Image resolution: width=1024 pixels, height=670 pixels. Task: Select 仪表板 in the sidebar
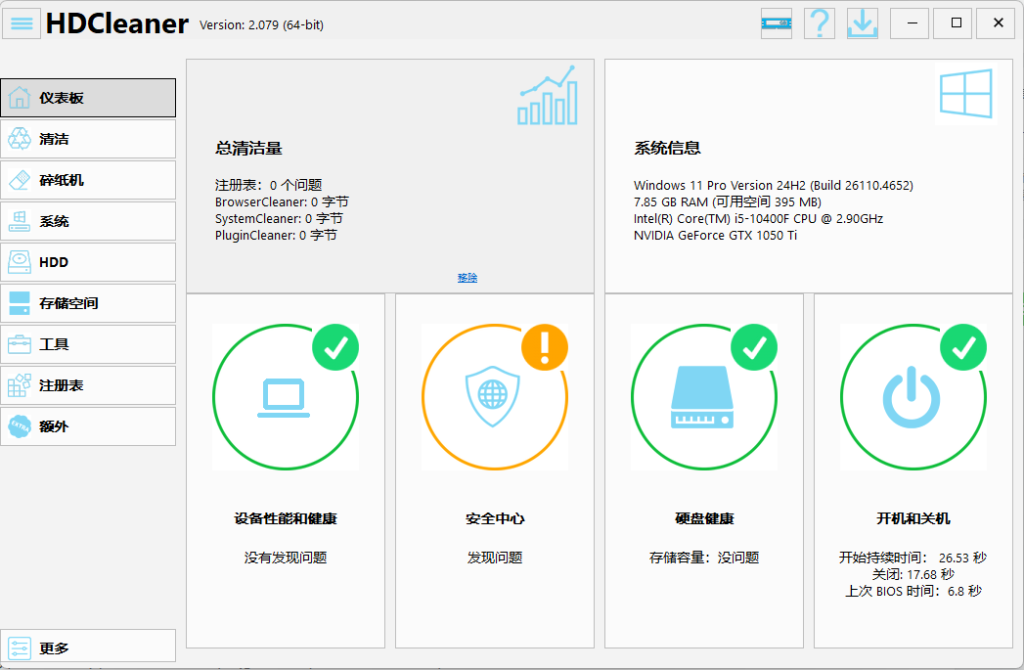pos(88,98)
